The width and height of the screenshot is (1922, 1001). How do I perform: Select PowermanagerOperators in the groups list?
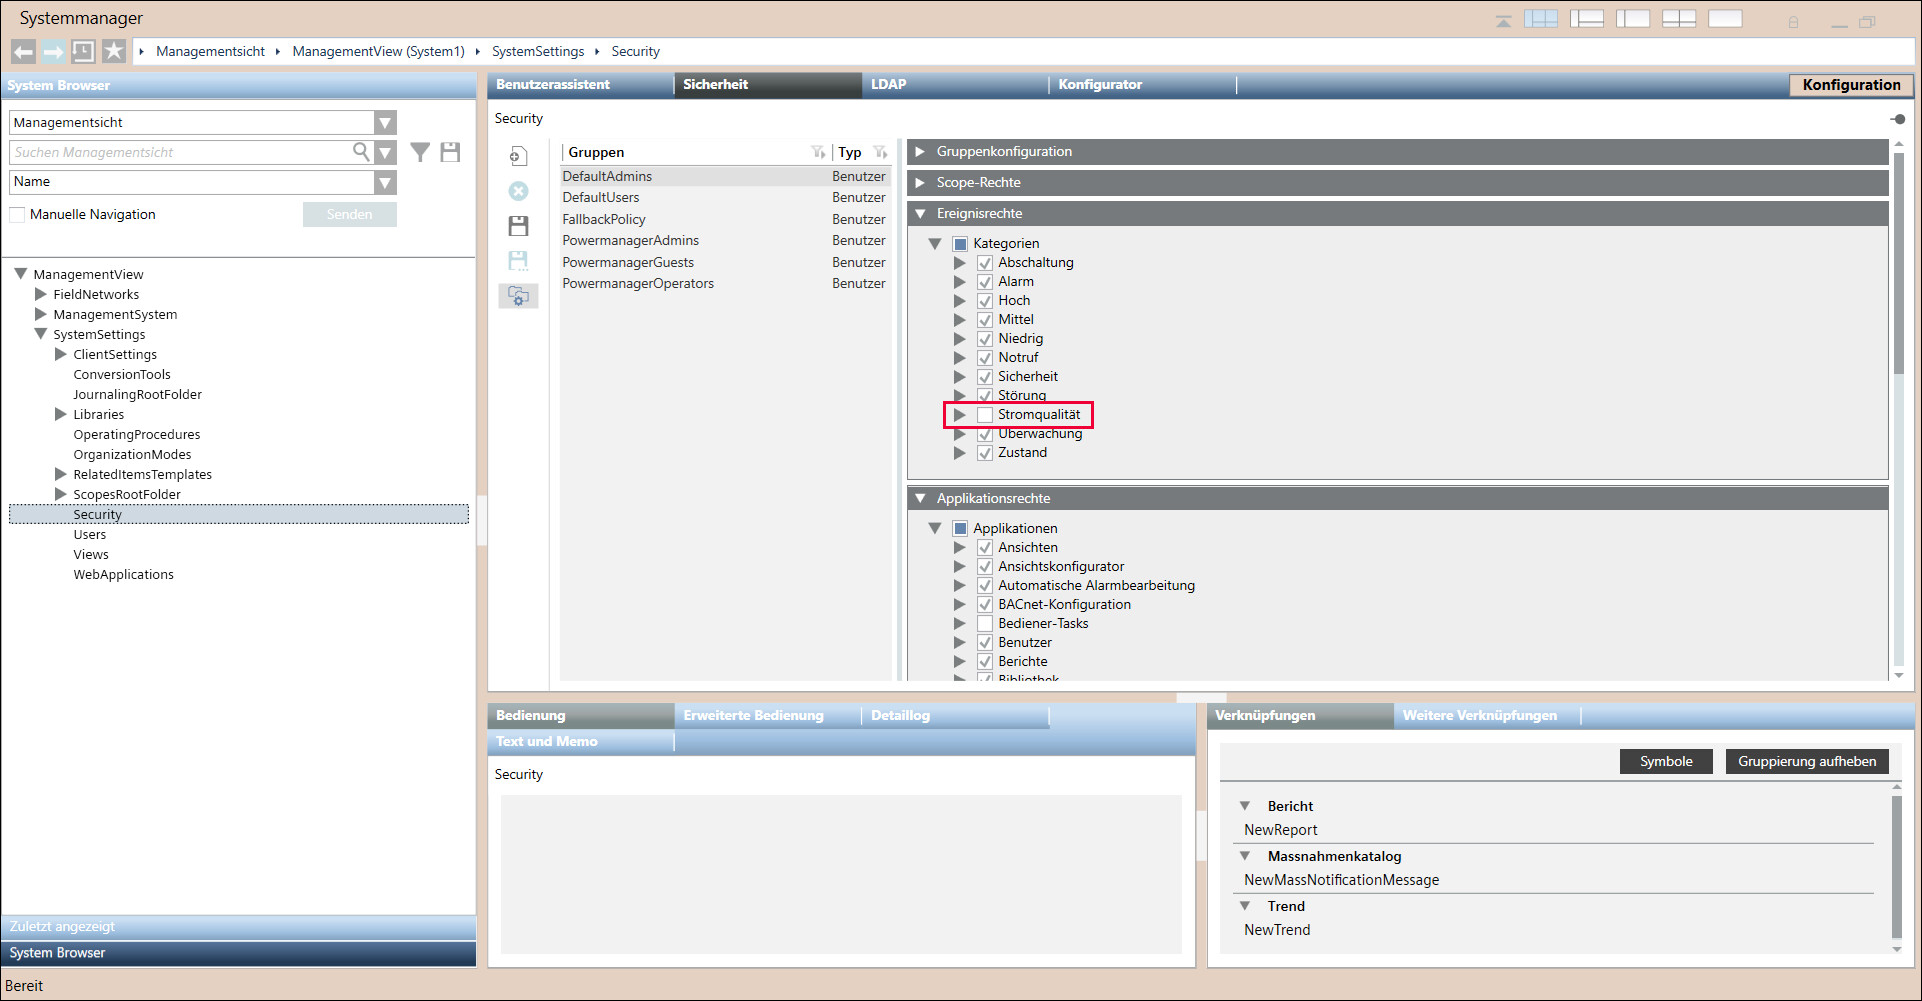pos(638,284)
